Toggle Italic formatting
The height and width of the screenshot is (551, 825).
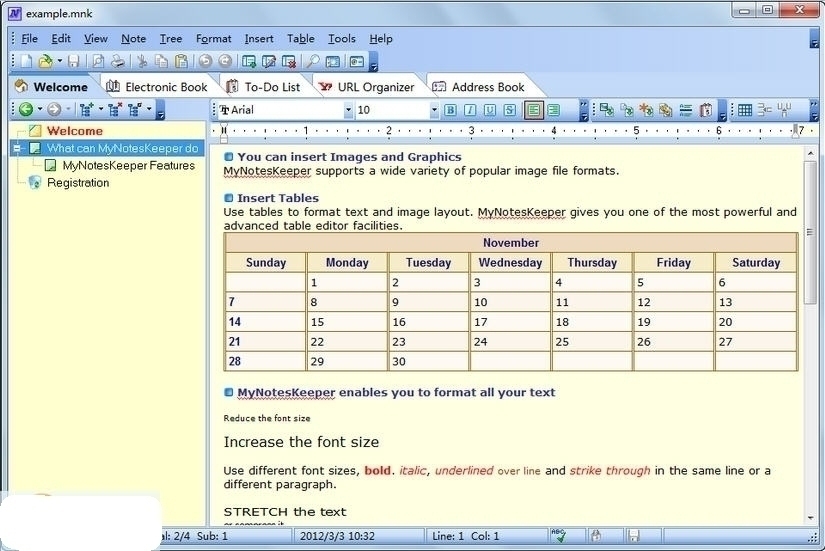point(470,110)
